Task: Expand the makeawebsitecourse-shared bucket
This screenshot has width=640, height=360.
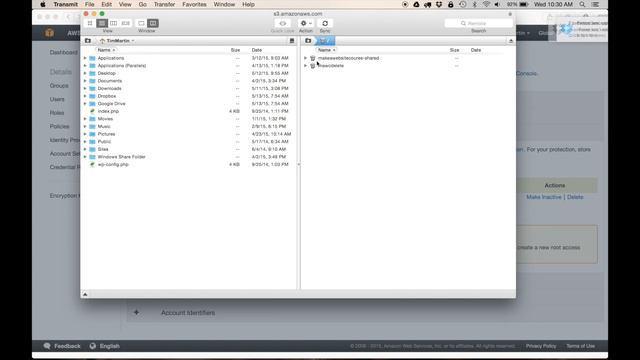Action: [305, 58]
